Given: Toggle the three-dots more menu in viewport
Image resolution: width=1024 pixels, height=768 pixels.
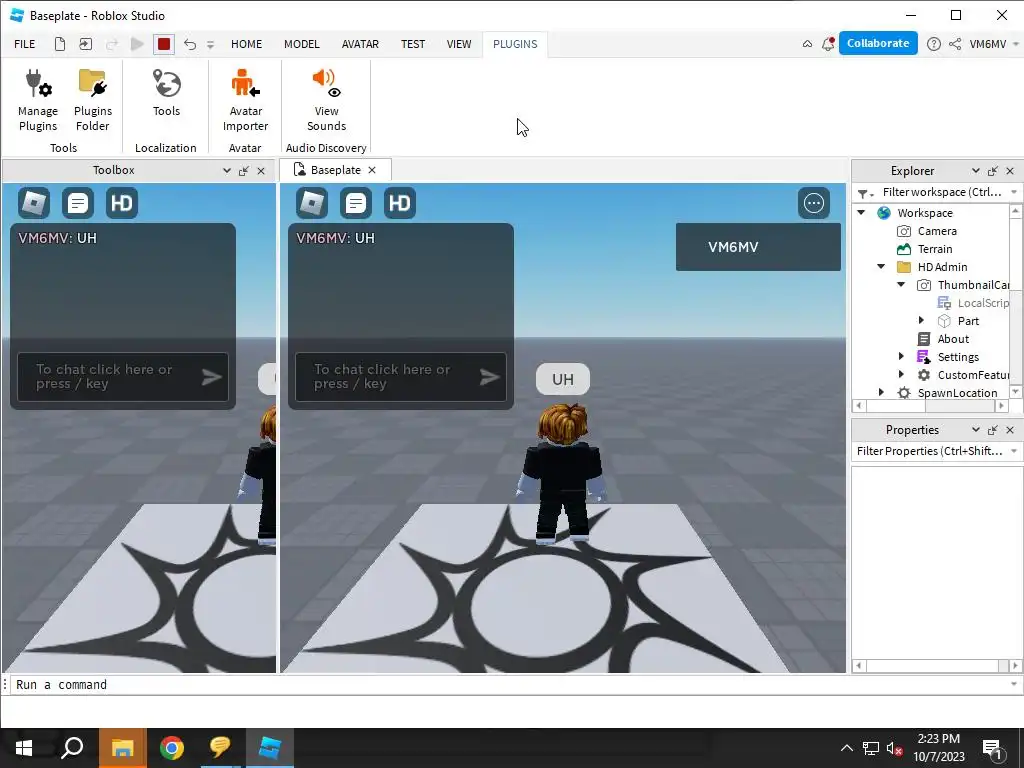Looking at the screenshot, I should [814, 203].
